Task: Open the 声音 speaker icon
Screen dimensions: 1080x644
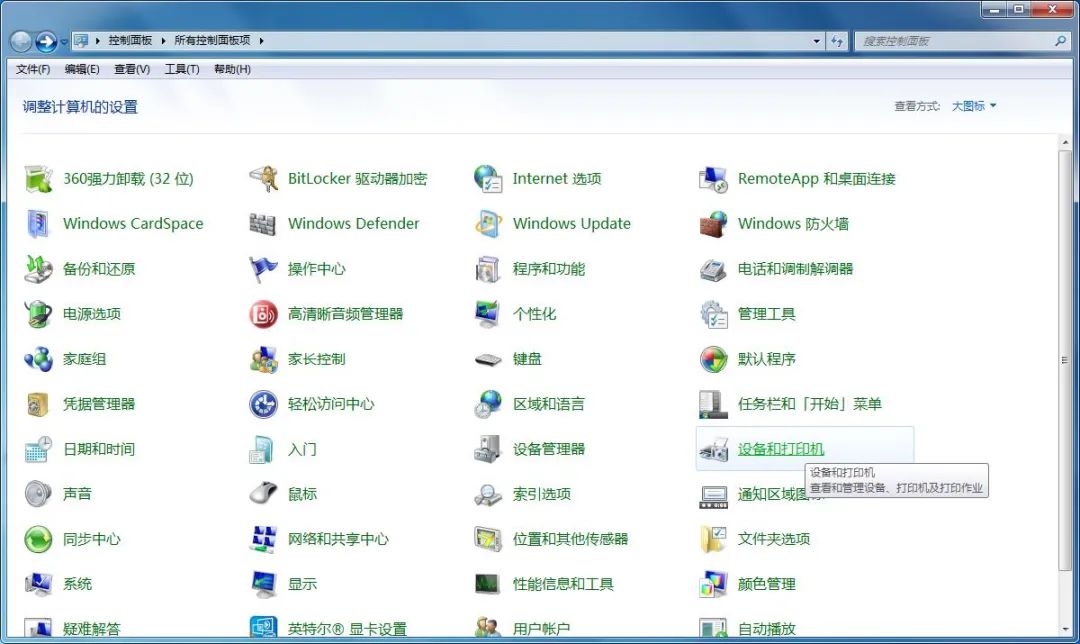Action: (x=39, y=494)
